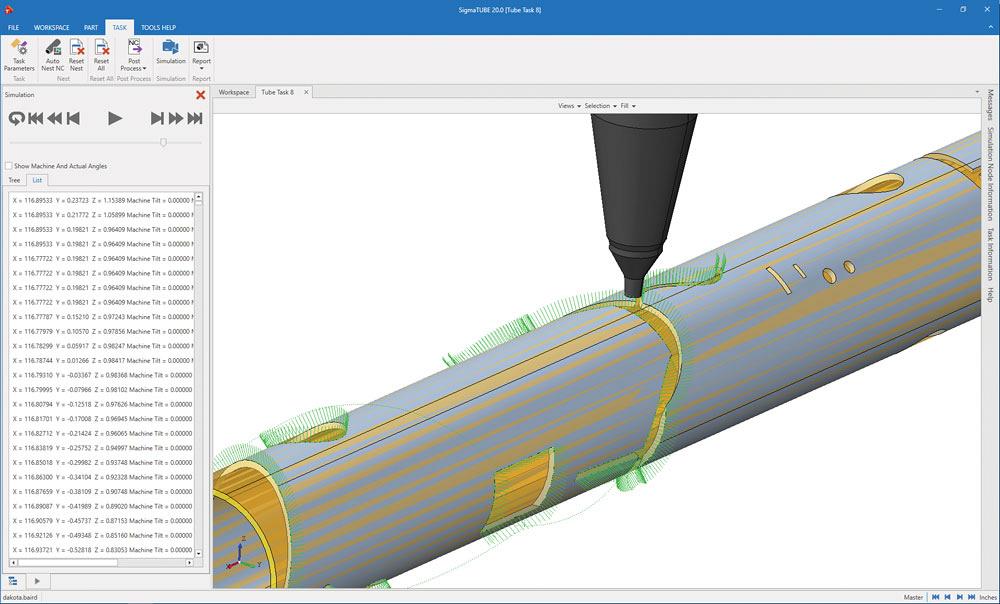The image size is (1000, 604).
Task: Launch the Simulation tool from ribbon
Action: [x=170, y=54]
